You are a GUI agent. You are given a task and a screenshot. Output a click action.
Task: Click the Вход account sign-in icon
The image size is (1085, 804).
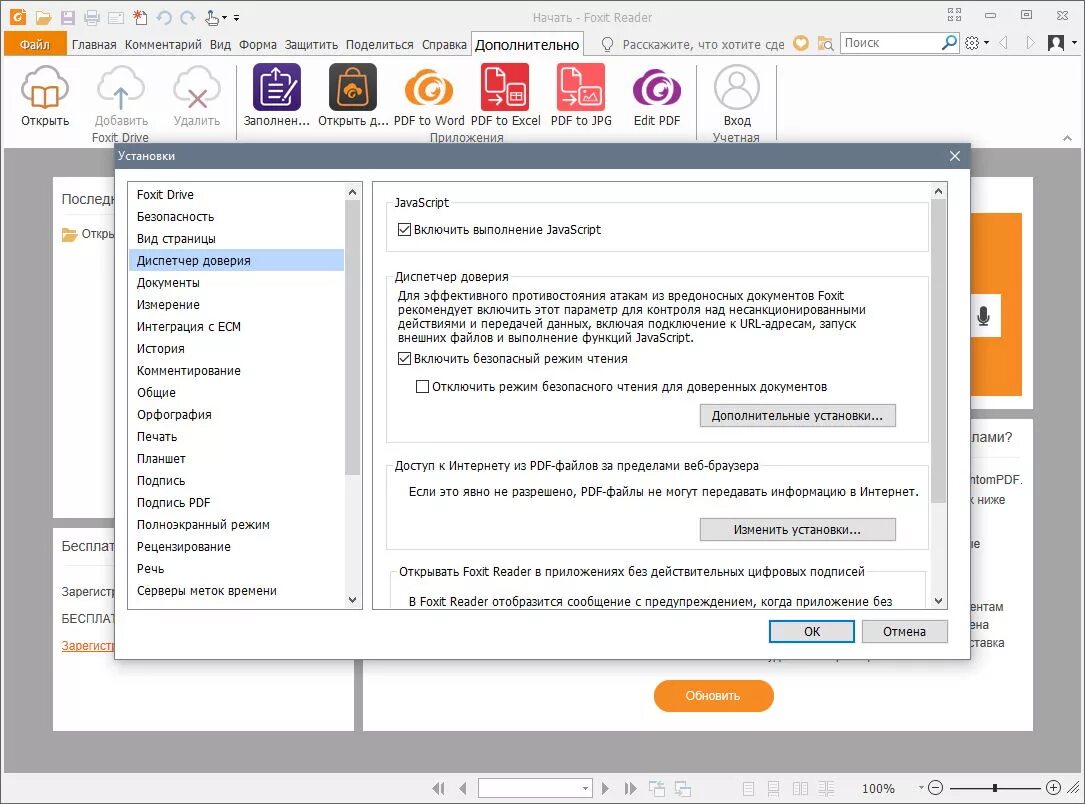pos(737,87)
